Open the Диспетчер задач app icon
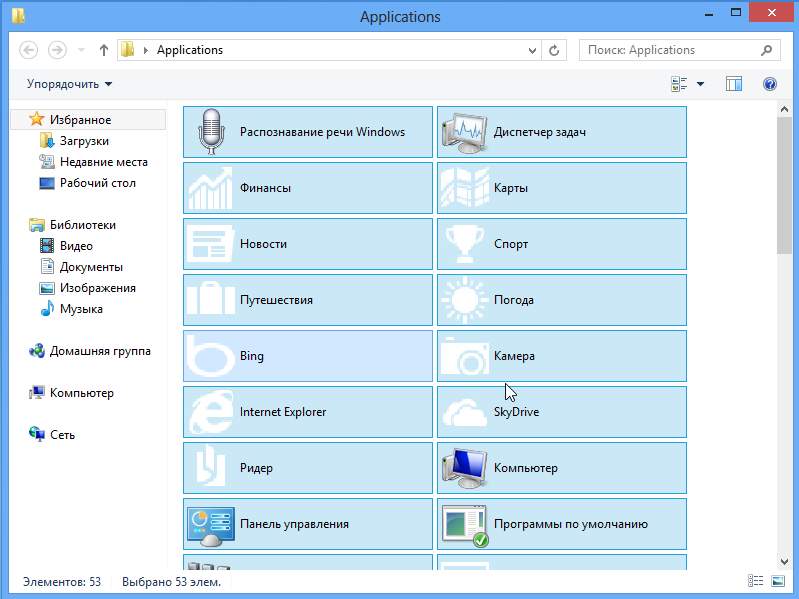Image resolution: width=799 pixels, height=599 pixels. coord(464,132)
